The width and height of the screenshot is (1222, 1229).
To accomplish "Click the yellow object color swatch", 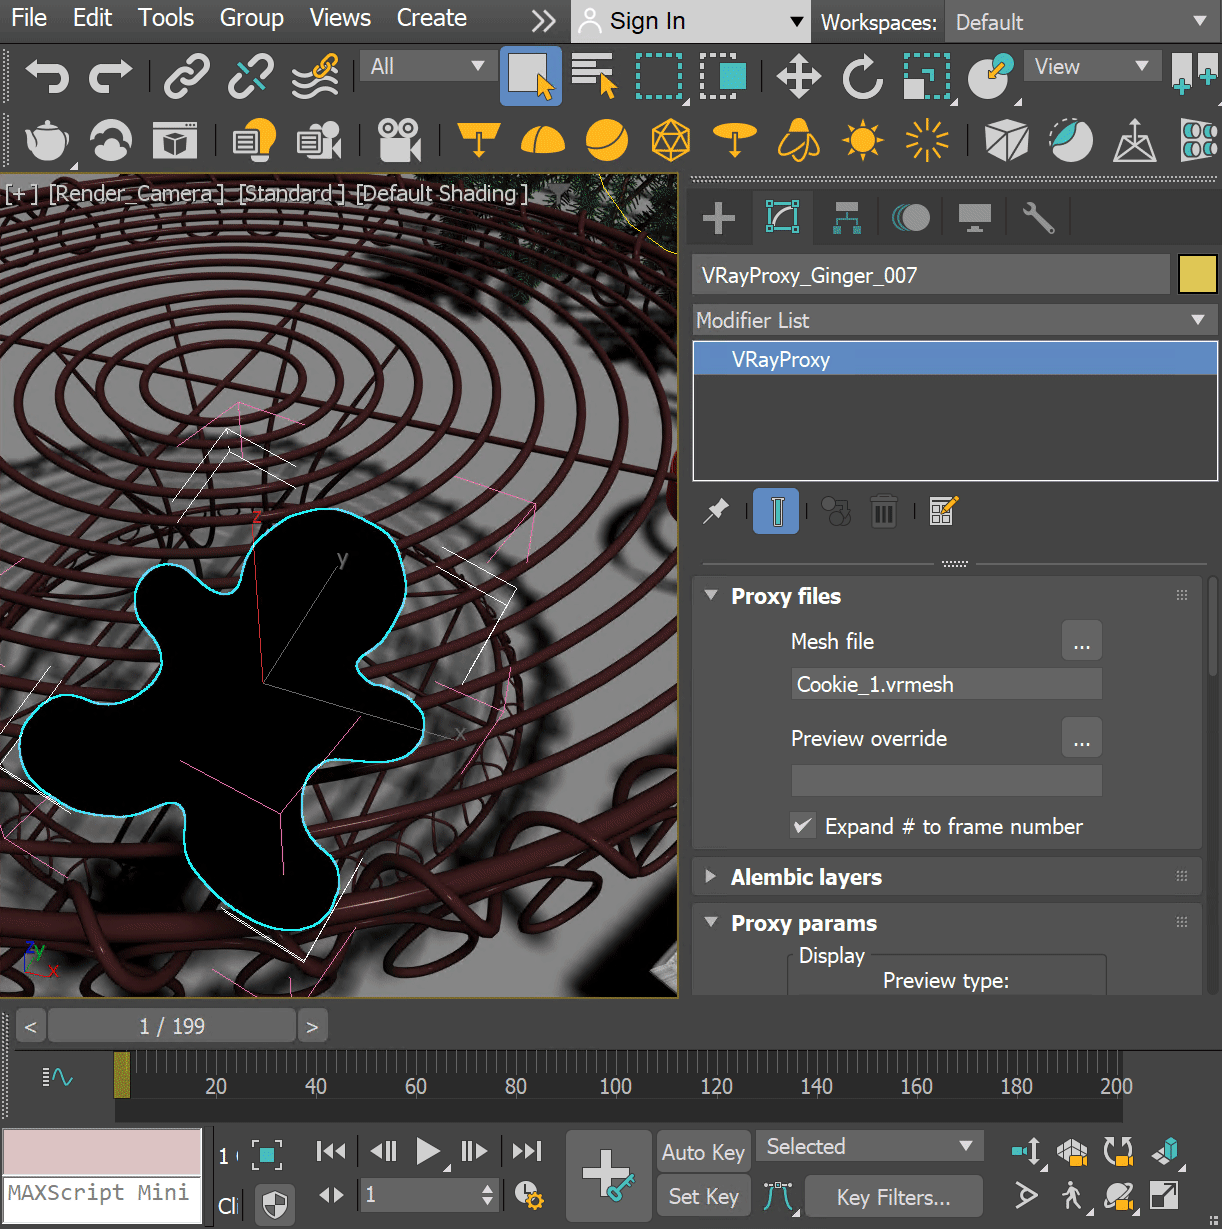I will click(x=1197, y=275).
